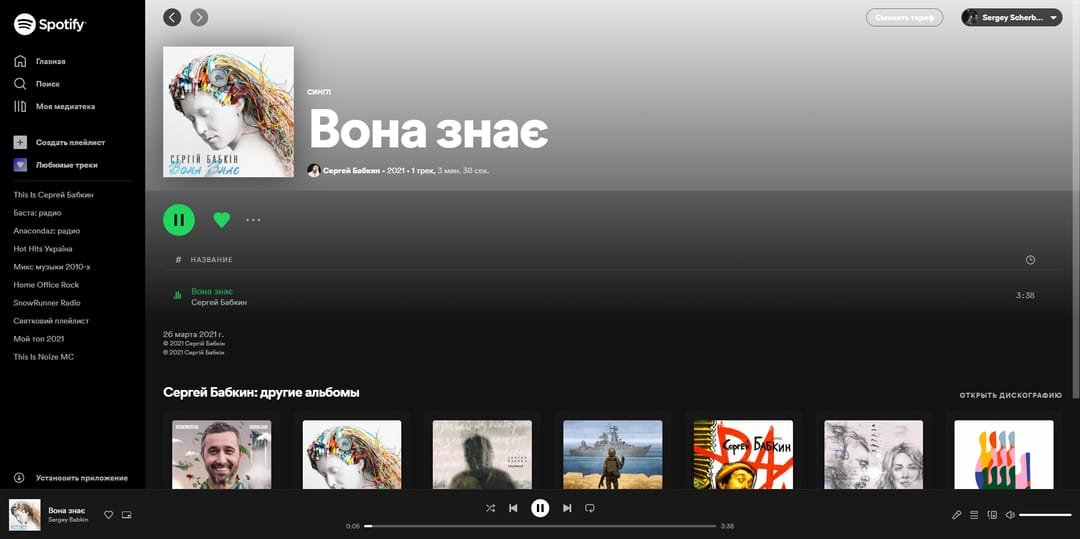Open Моя медиатека library
Screen dimensions: 1080x539
(65, 107)
